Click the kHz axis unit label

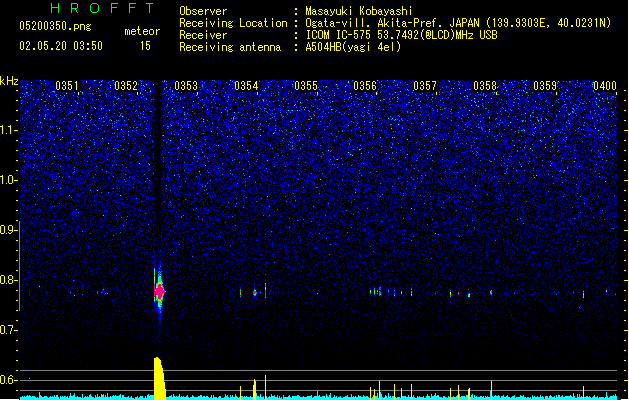9,81
